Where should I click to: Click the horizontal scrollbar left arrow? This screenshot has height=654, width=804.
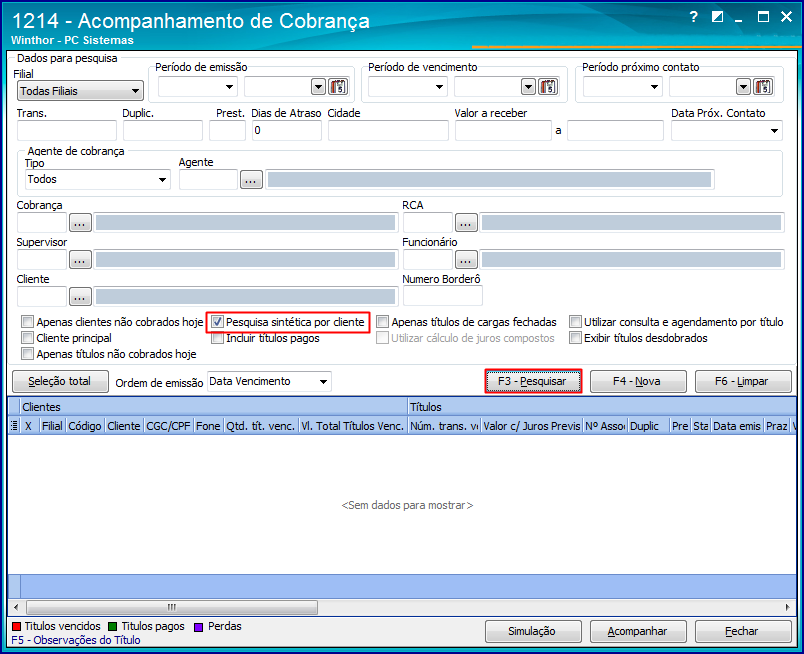pos(16,607)
